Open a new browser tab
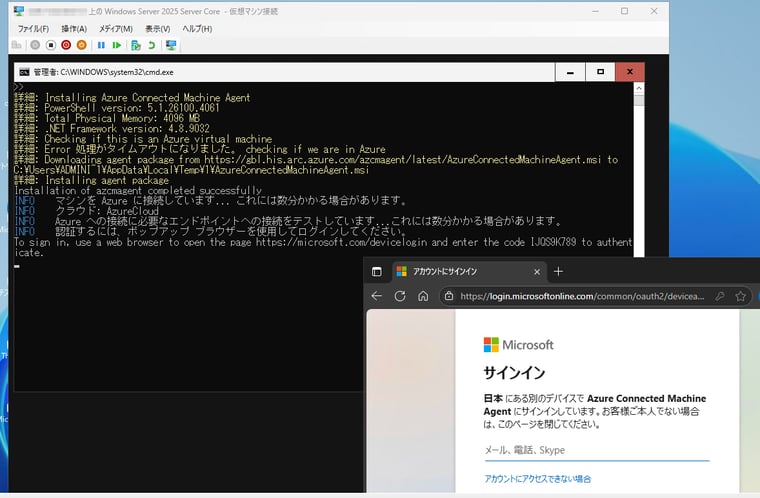Image resolution: width=760 pixels, height=498 pixels. click(x=558, y=272)
